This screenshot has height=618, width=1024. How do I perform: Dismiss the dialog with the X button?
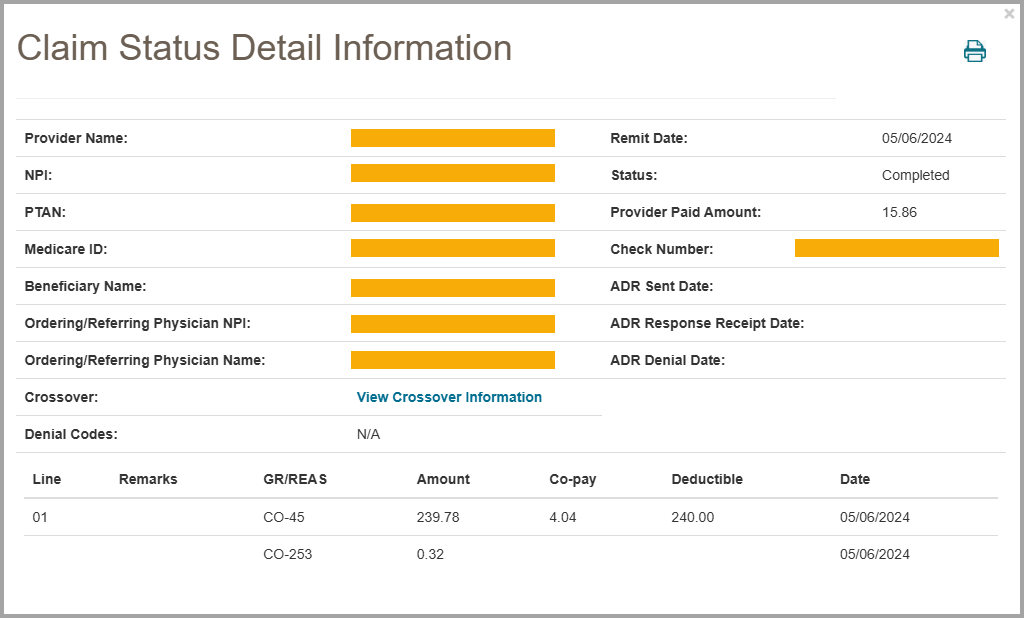coord(1009,13)
